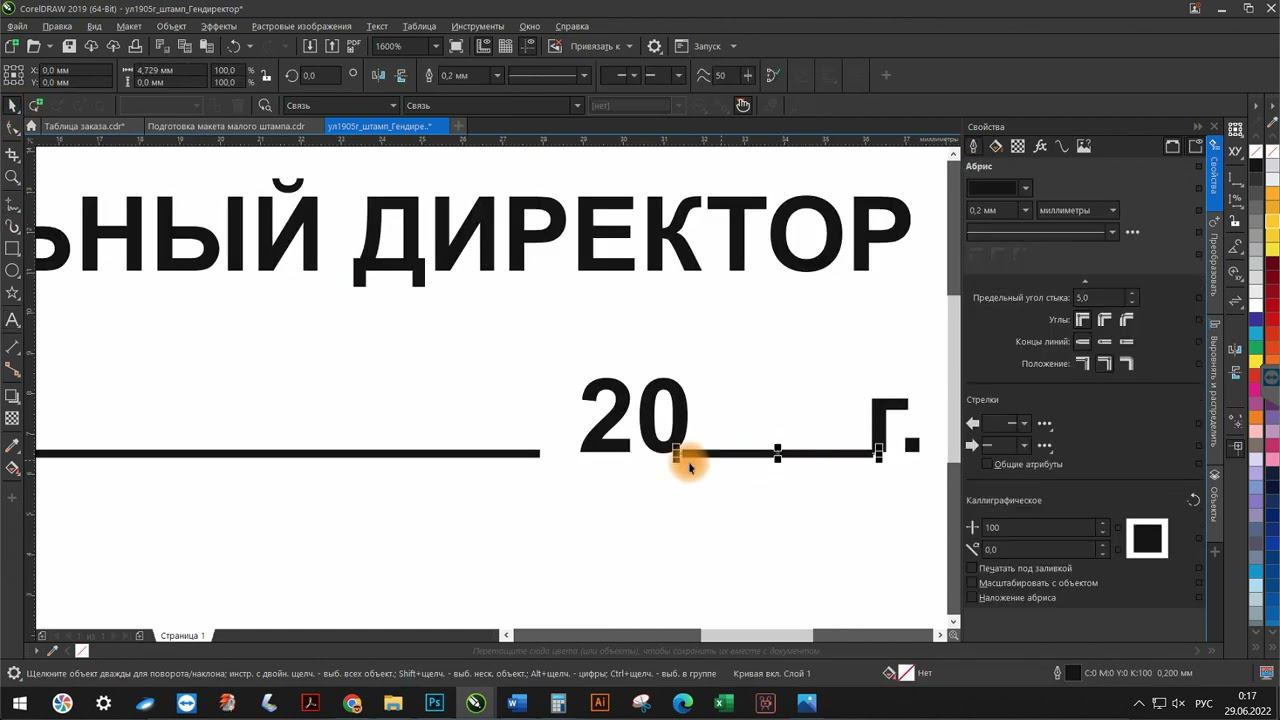Click the fx effects icon in Properties

[1040, 146]
